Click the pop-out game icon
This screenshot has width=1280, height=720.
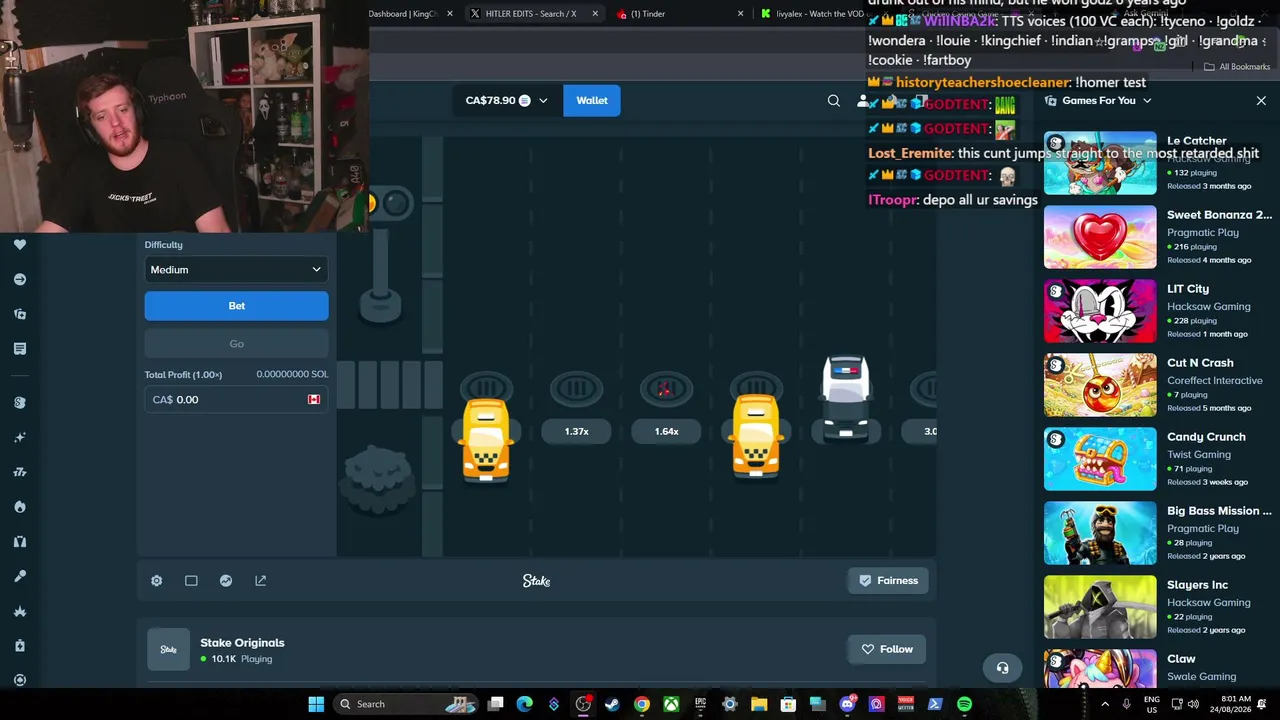tap(261, 581)
